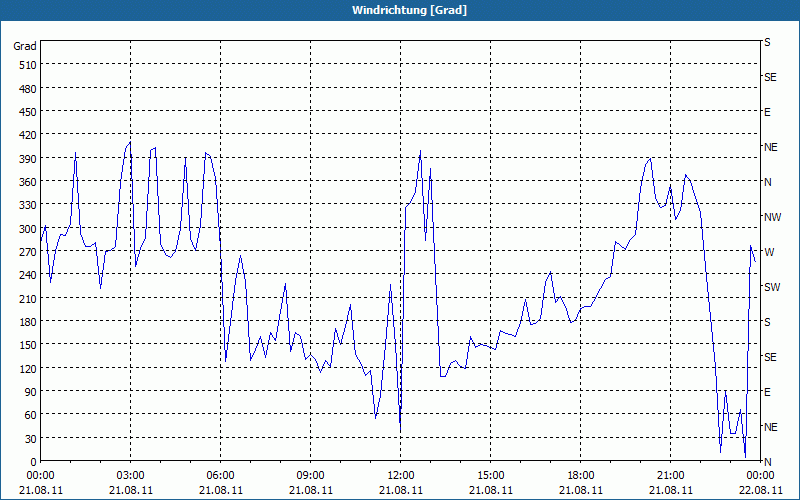This screenshot has width=800, height=500.
Task: Click the "03:00" time label
Action: (130, 476)
